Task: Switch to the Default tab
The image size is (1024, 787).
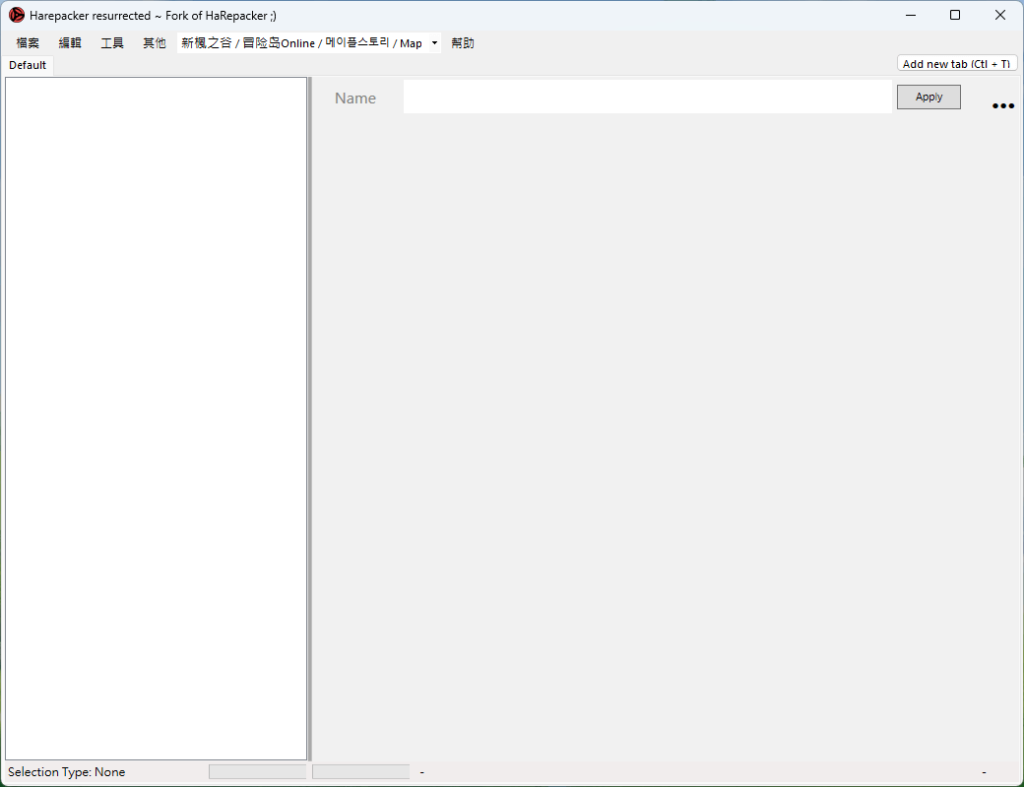Action: (28, 65)
